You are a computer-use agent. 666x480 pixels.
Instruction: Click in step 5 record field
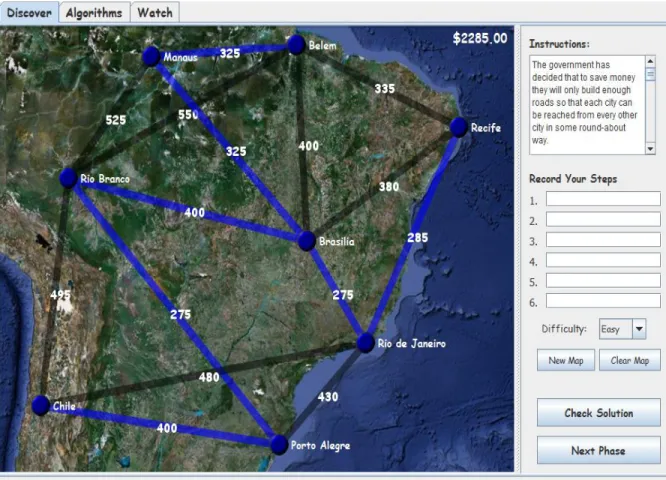click(x=603, y=280)
